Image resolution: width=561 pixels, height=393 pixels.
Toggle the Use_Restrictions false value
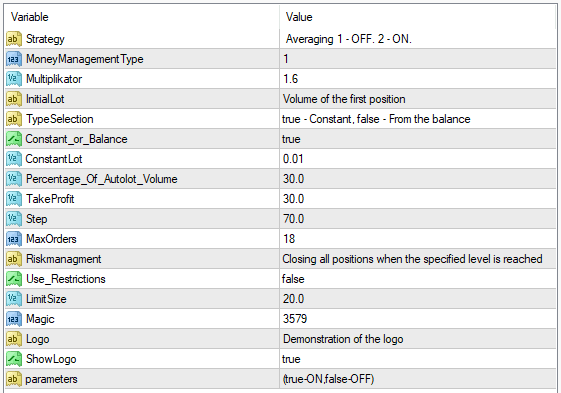click(418, 279)
